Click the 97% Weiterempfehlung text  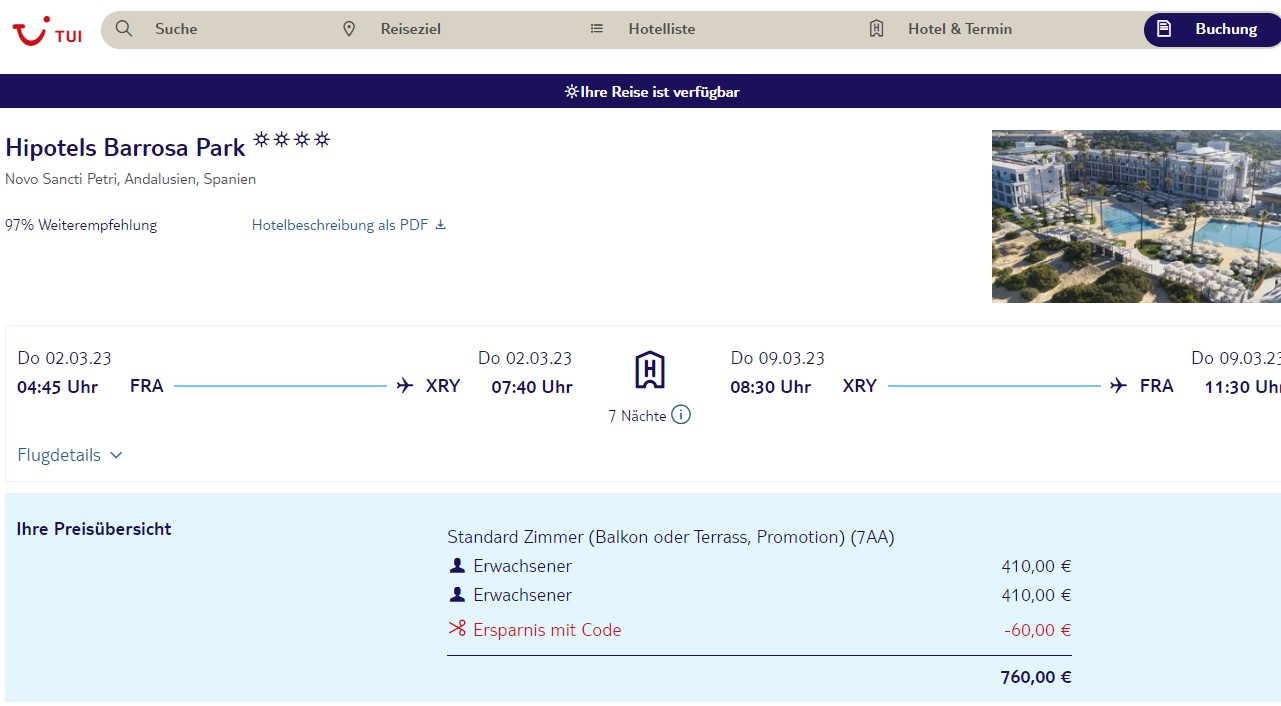pyautogui.click(x=81, y=225)
